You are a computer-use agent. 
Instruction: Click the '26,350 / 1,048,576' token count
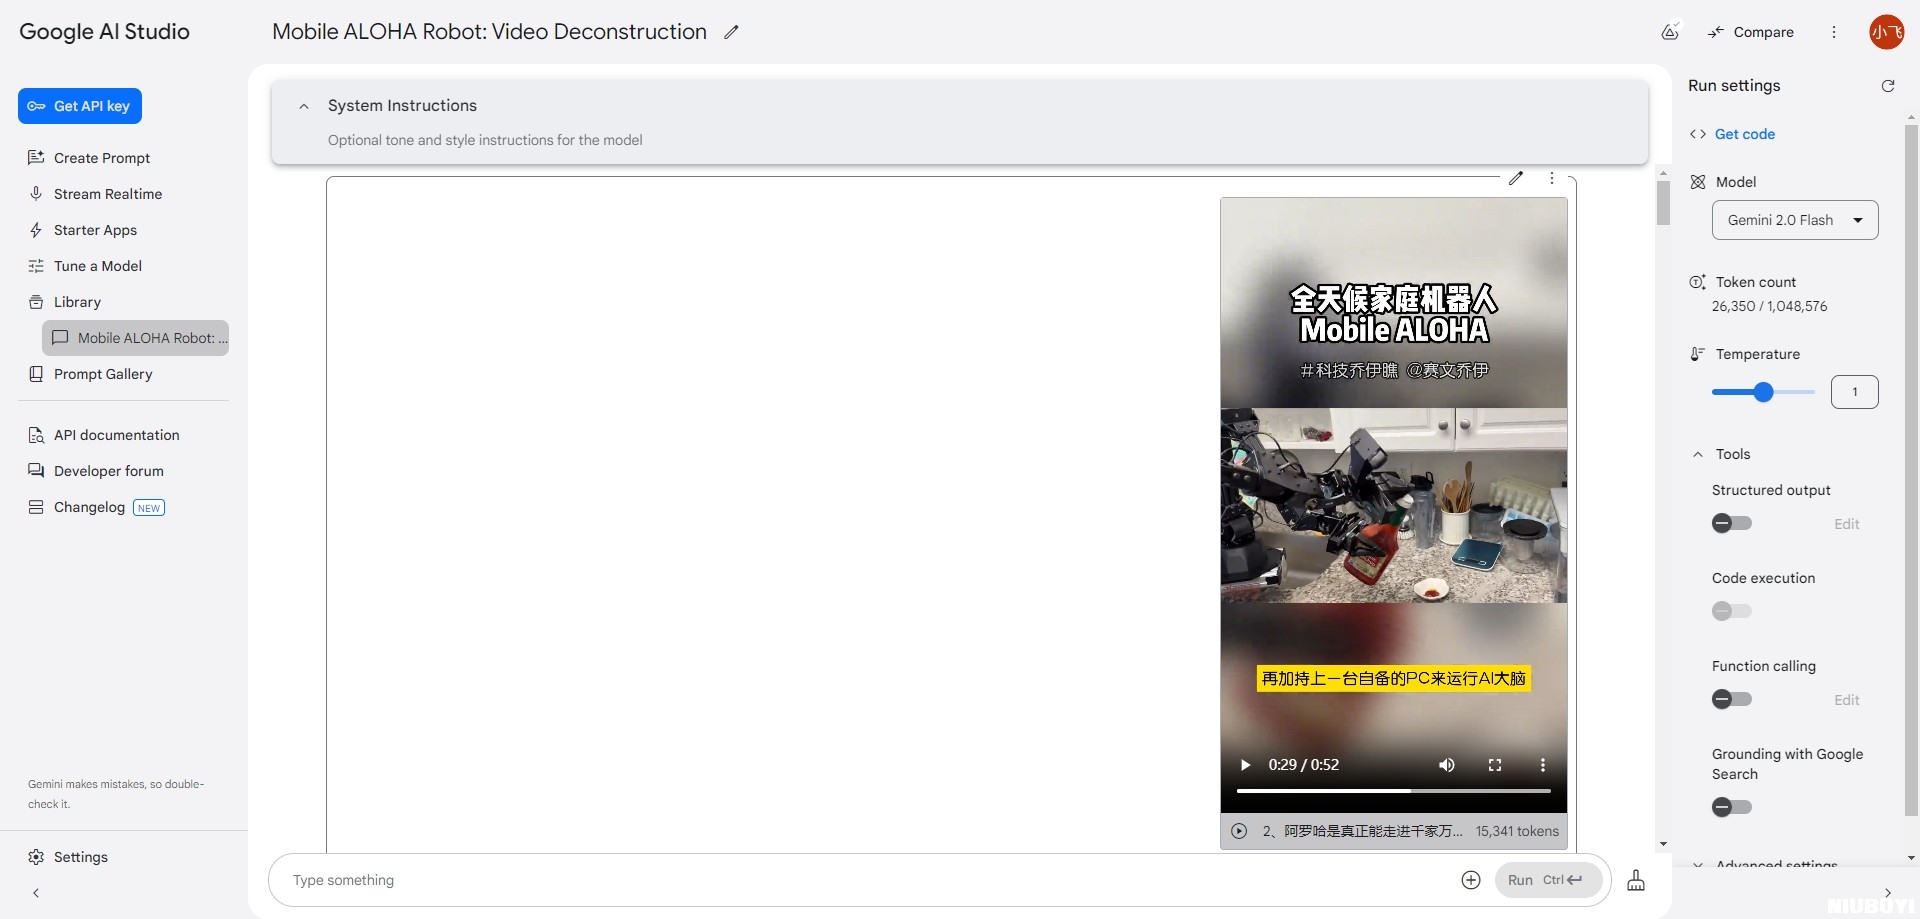(1769, 306)
